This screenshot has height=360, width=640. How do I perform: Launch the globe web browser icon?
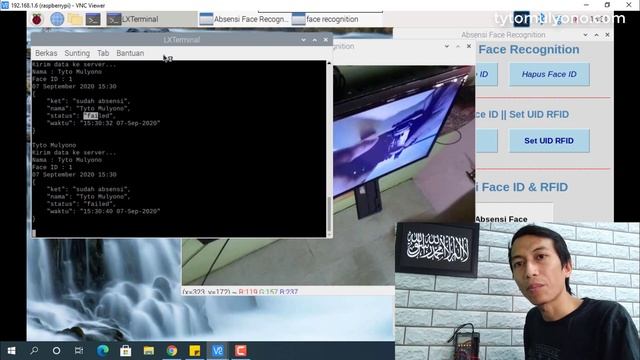pos(57,19)
